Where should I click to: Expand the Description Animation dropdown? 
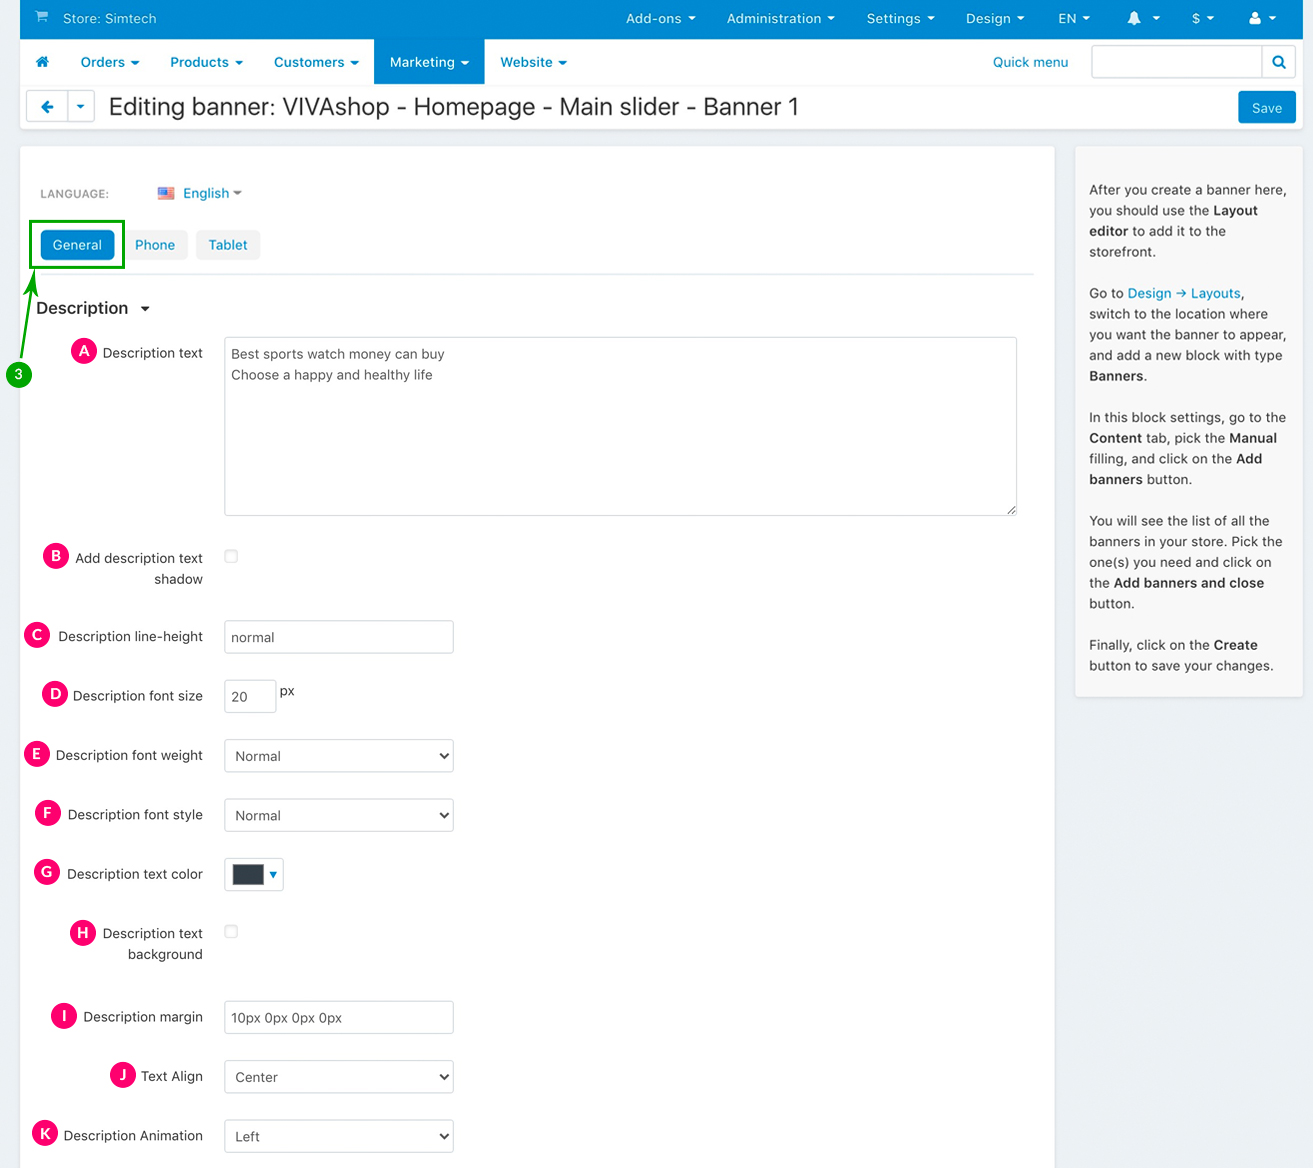(338, 1136)
